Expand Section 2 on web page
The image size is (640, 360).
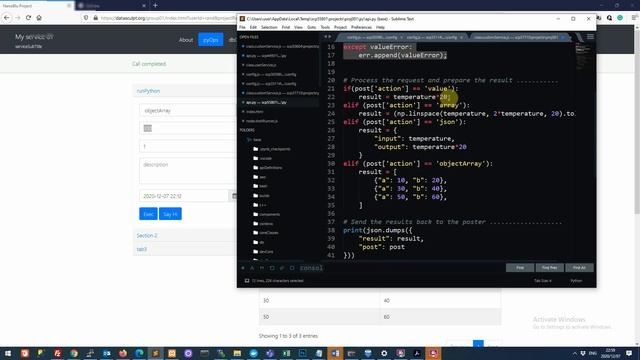click(x=147, y=236)
